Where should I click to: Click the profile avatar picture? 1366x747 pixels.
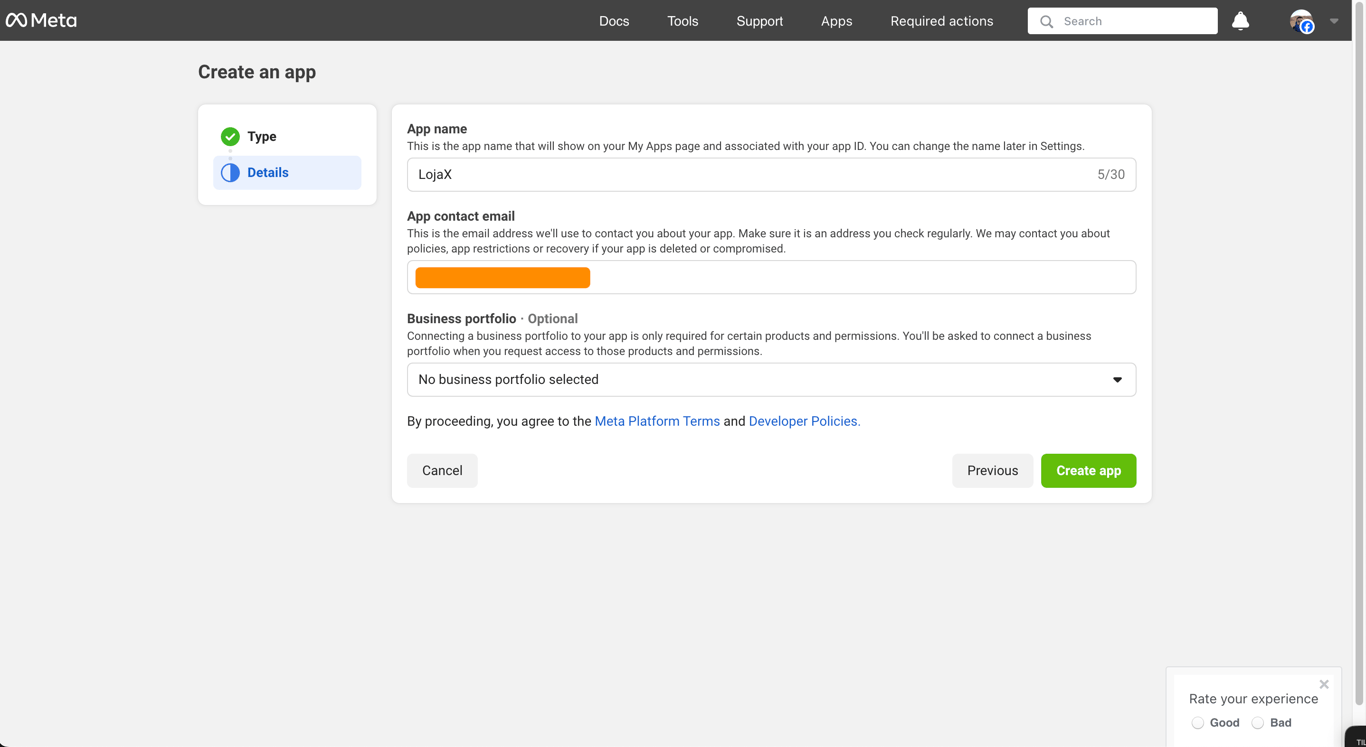tap(1300, 21)
